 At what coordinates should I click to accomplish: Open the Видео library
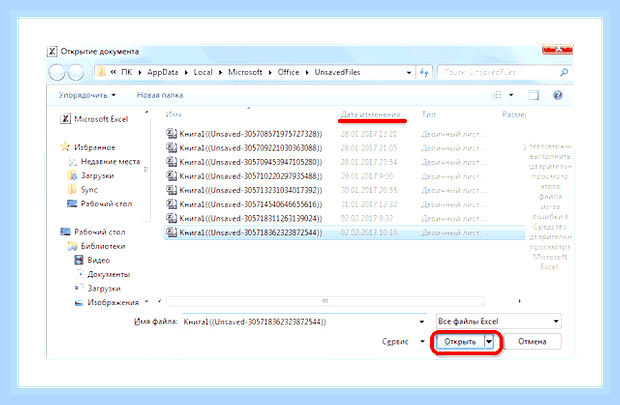click(92, 260)
